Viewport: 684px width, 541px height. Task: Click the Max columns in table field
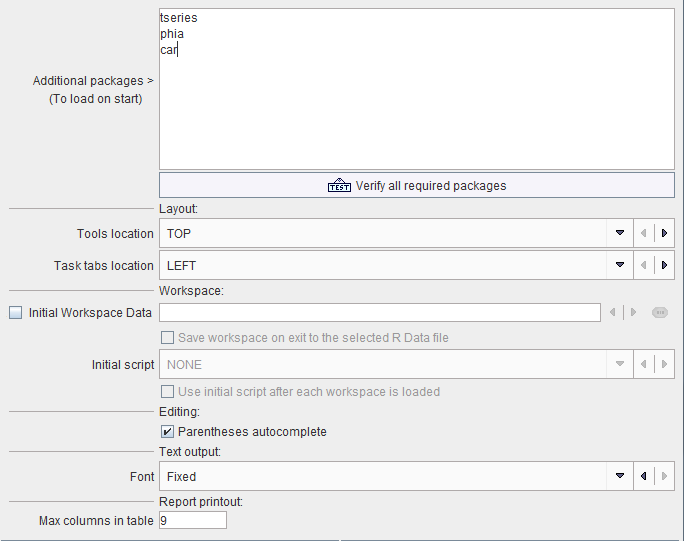[x=193, y=520]
